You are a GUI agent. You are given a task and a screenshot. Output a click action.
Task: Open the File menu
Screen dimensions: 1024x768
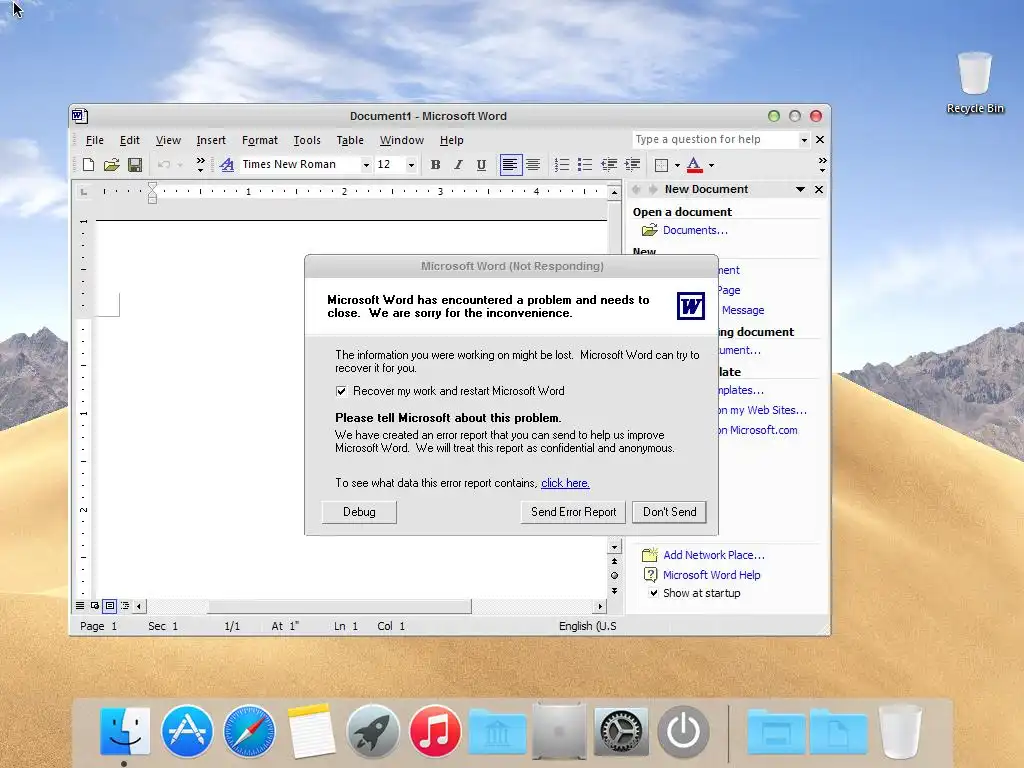pos(95,140)
